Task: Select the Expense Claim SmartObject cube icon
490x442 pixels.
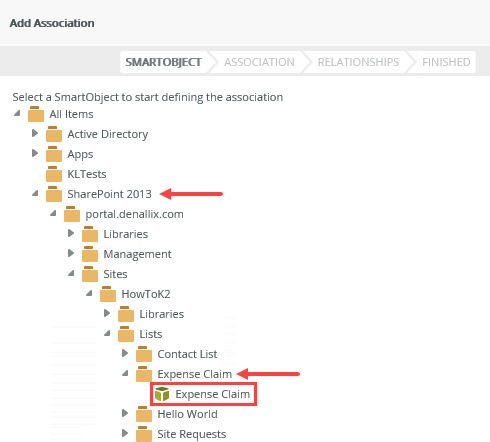Action: point(162,394)
